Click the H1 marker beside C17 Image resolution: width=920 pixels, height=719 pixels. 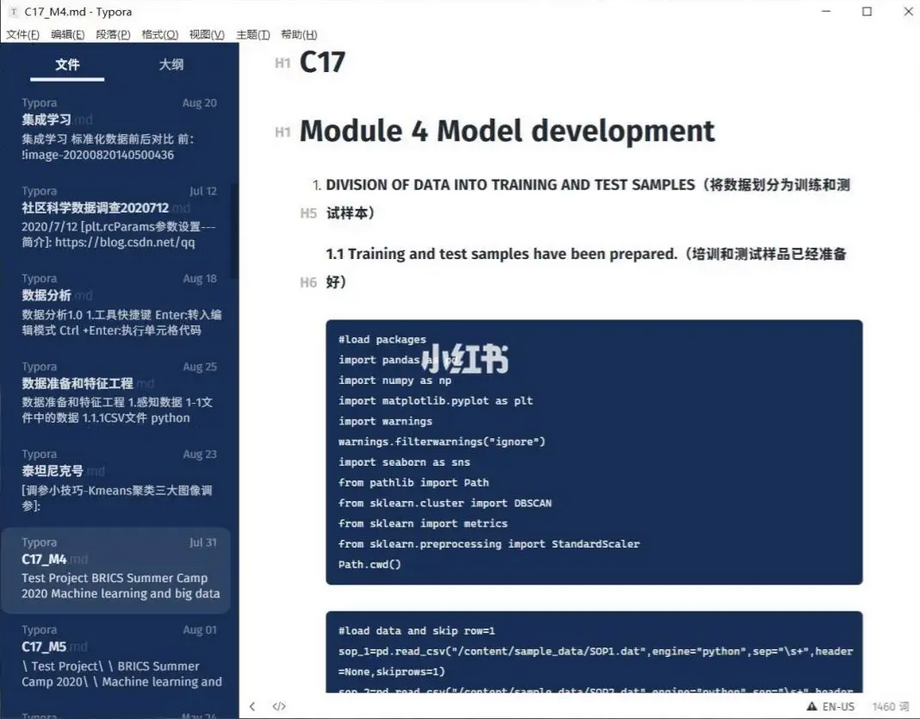pos(283,63)
